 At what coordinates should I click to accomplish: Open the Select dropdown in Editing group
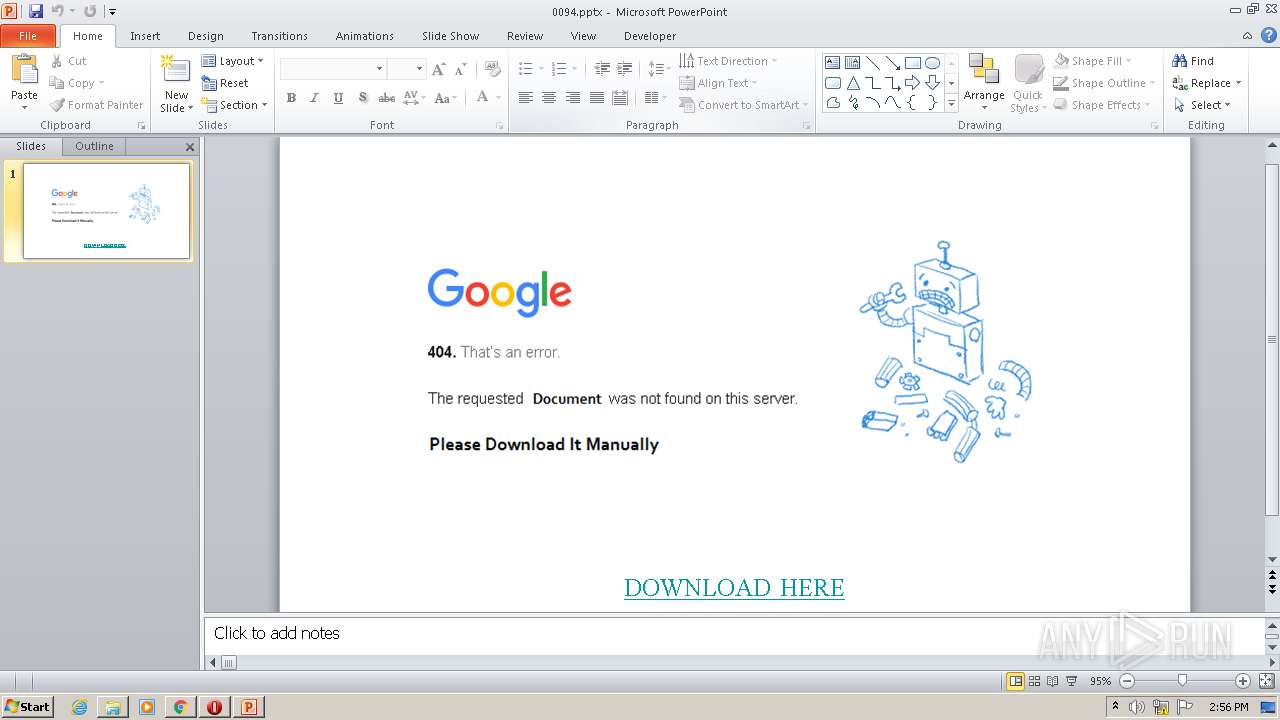[x=1202, y=105]
